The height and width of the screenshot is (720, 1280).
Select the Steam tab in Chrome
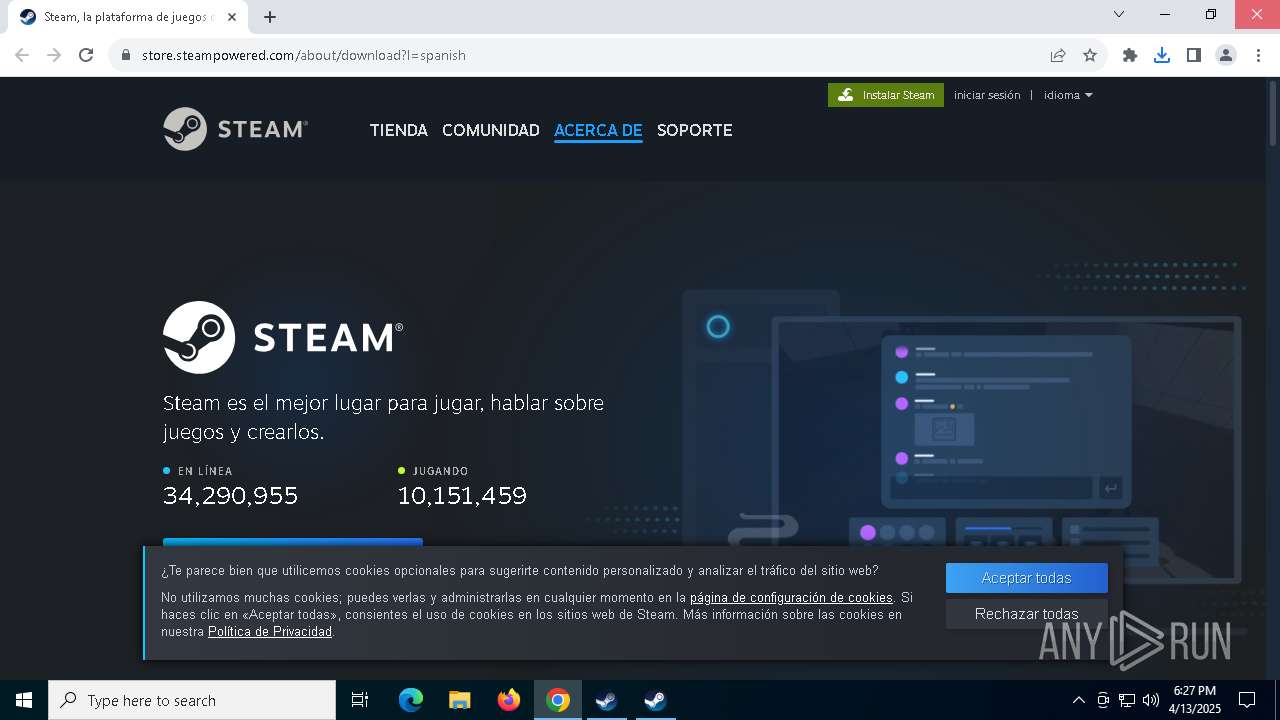tap(129, 17)
